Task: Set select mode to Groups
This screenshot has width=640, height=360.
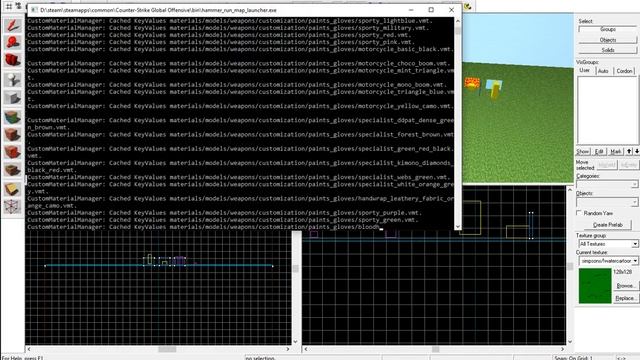Action: (607, 29)
